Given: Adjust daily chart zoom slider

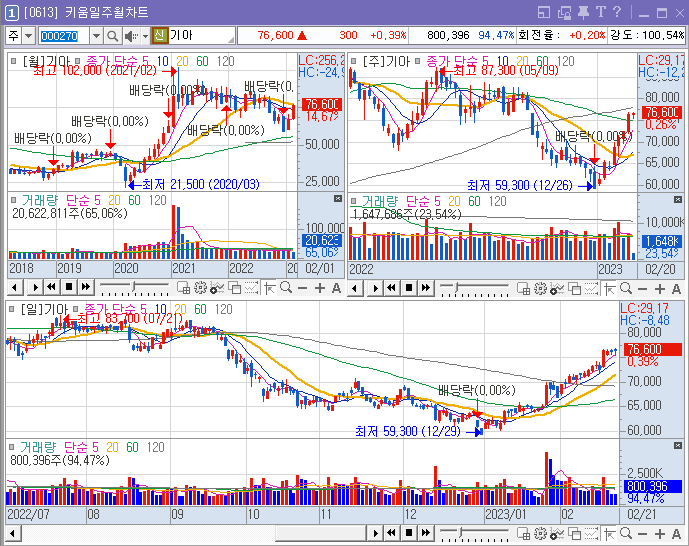Looking at the screenshot, I should (475, 533).
